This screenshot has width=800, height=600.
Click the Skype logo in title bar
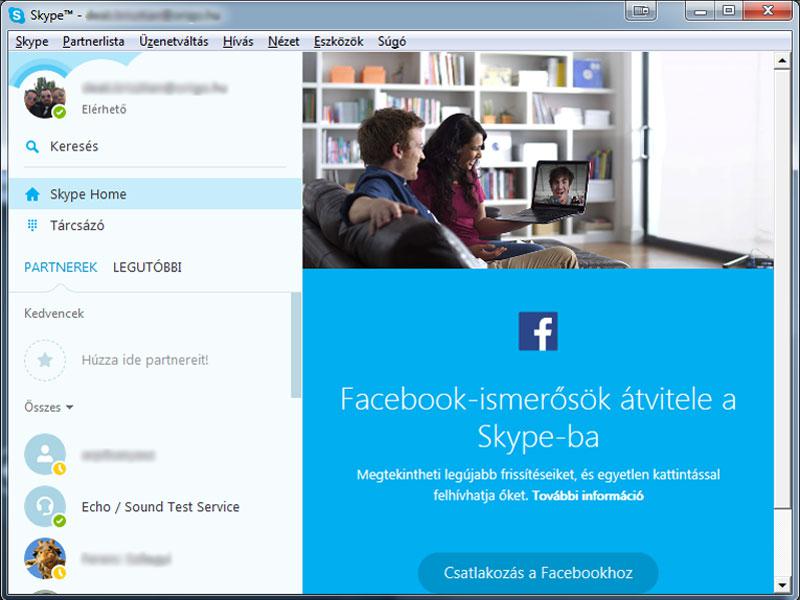(x=17, y=15)
